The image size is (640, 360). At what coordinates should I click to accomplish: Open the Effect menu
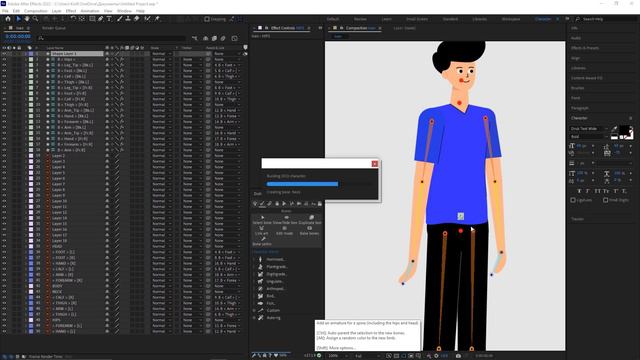(x=71, y=11)
